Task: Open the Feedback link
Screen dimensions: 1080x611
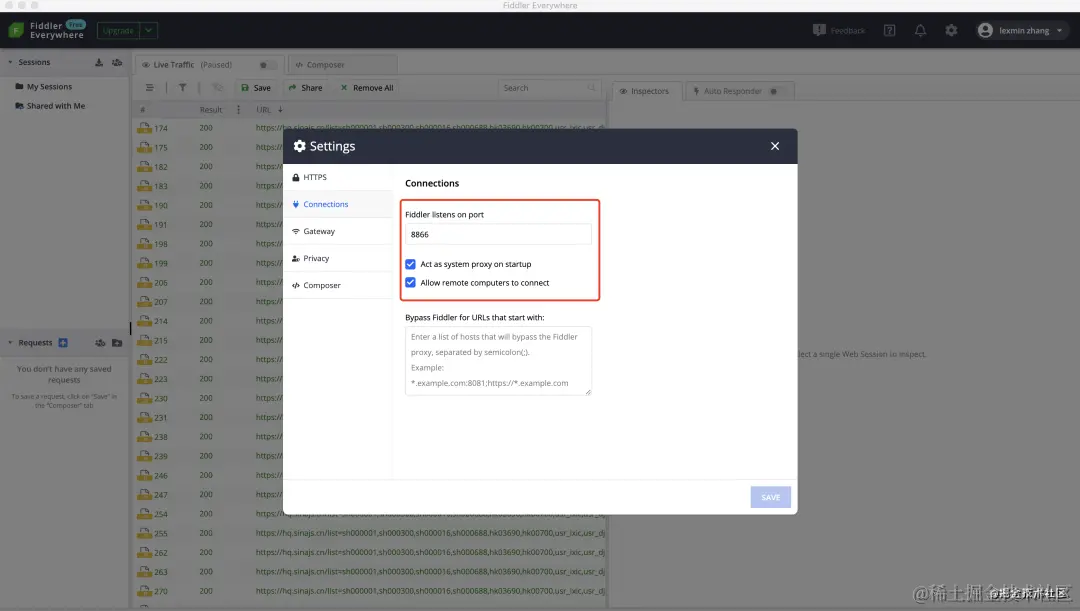Action: [x=839, y=30]
